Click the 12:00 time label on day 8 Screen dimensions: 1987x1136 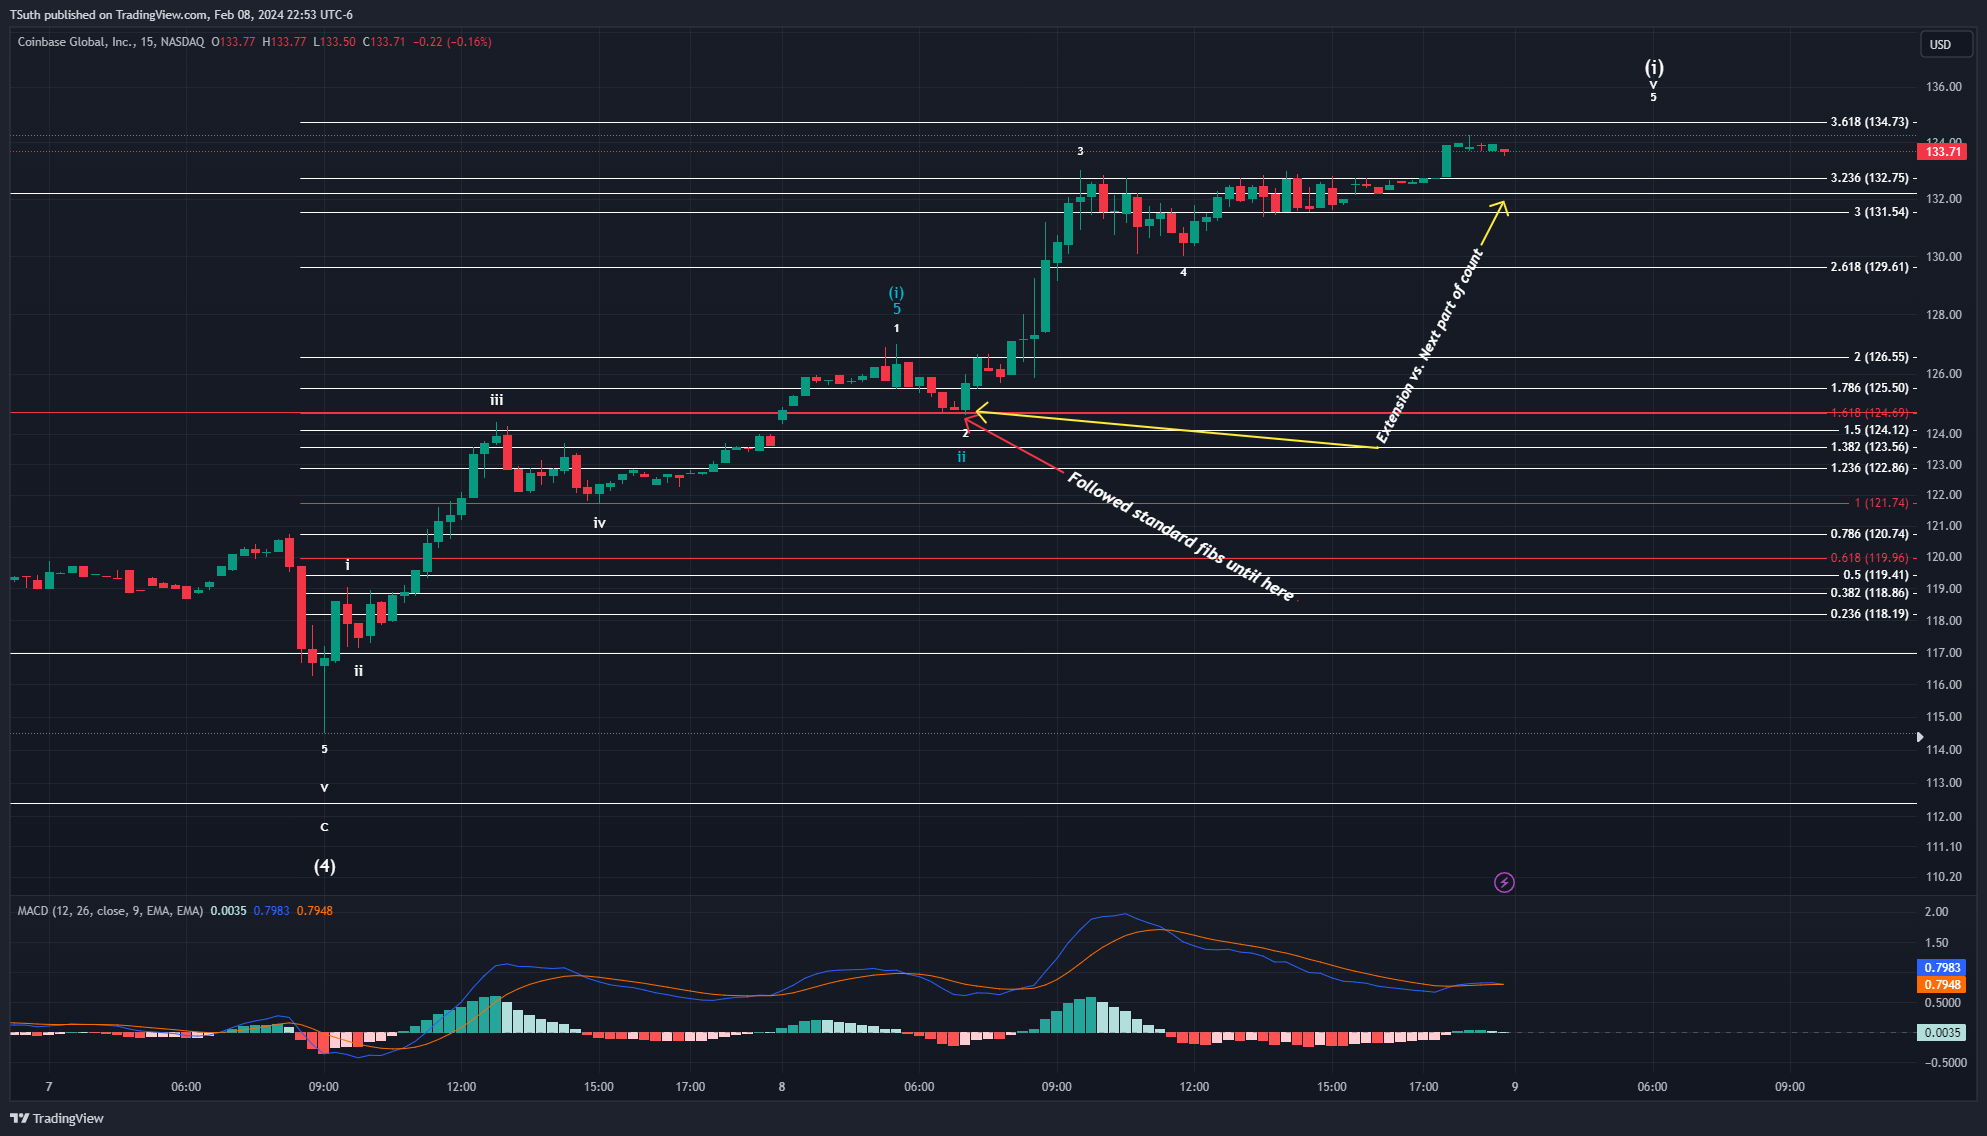click(1194, 1087)
